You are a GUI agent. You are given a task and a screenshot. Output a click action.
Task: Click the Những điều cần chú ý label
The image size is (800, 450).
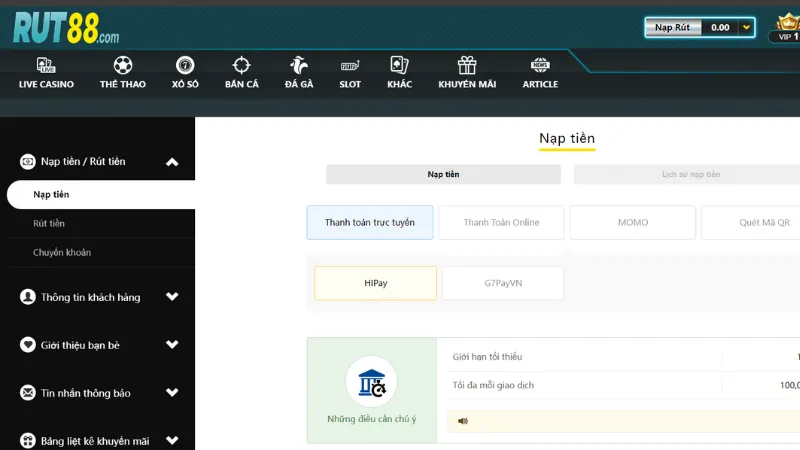tap(371, 419)
